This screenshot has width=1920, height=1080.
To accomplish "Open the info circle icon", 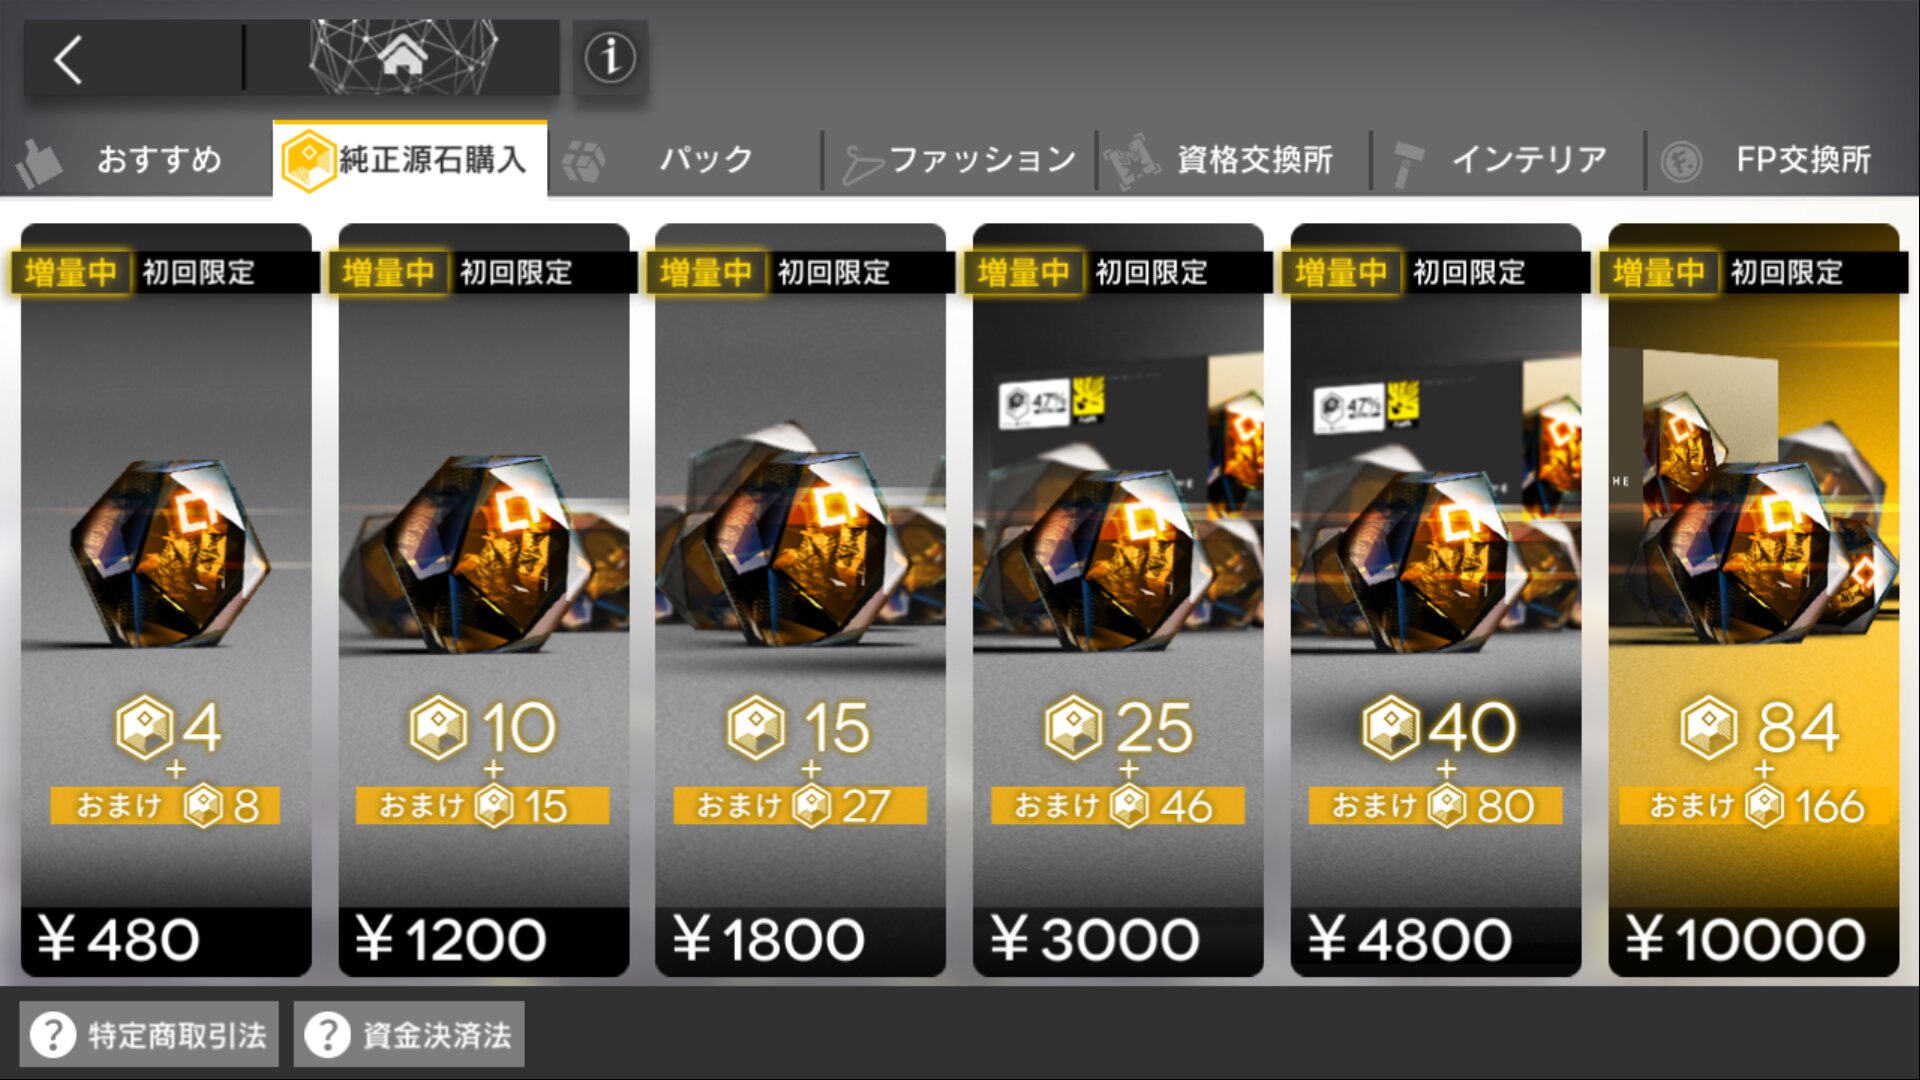I will point(610,57).
